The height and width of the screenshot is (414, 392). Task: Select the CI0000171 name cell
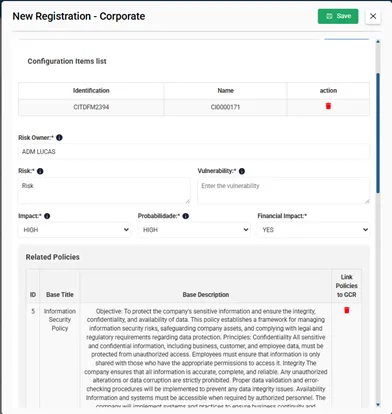click(225, 107)
